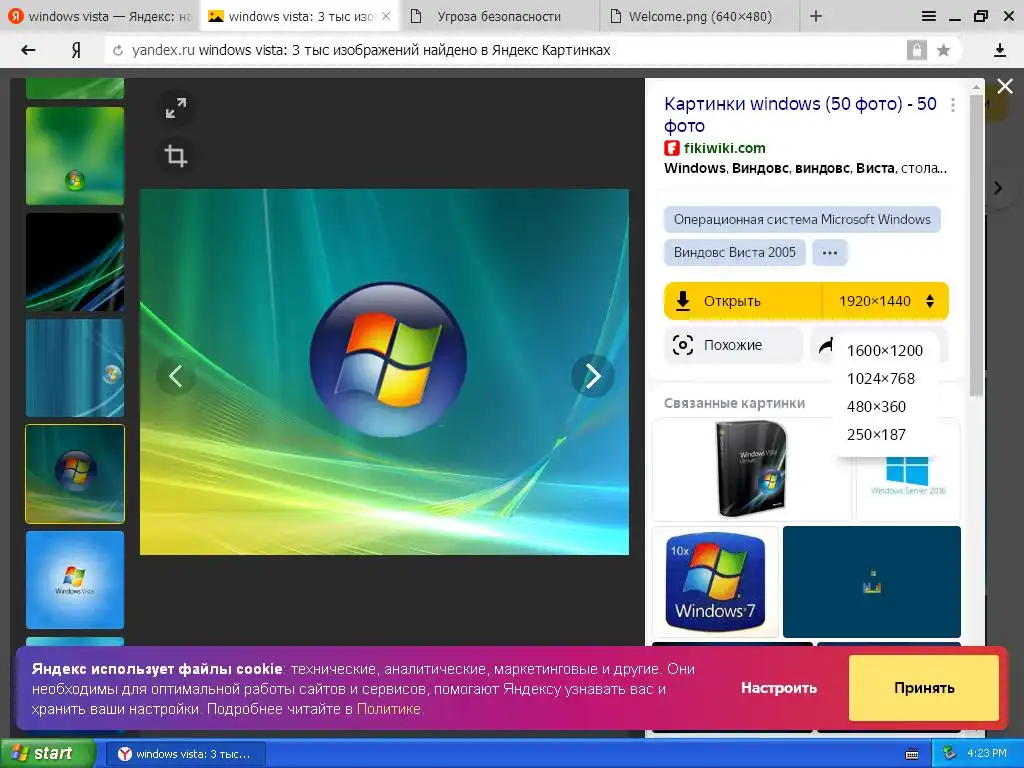Open site protection lock icon in address bar
The width and height of the screenshot is (1024, 768).
pyautogui.click(x=916, y=50)
